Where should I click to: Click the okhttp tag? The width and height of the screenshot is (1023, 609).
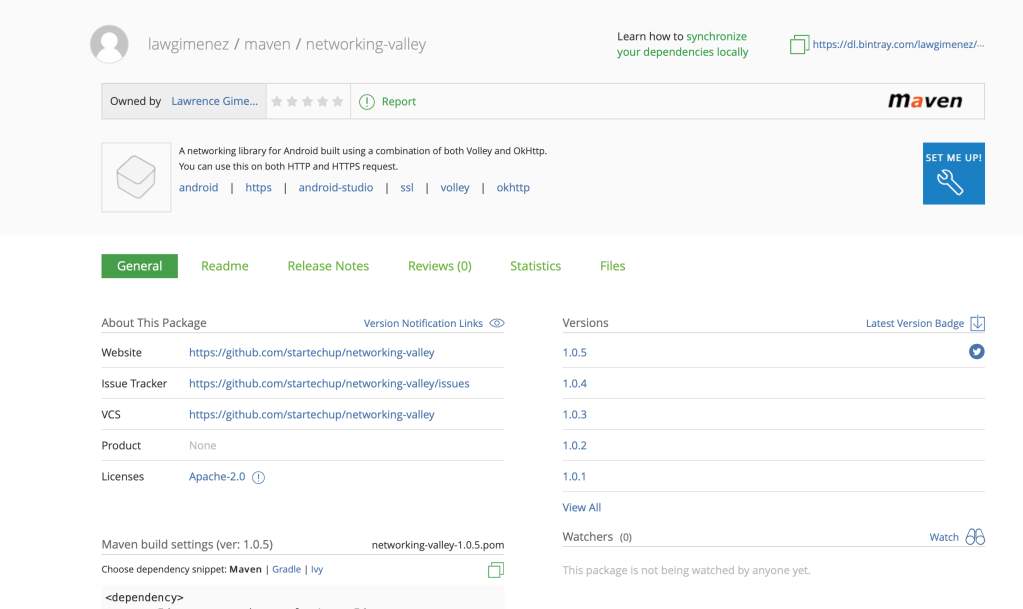513,187
